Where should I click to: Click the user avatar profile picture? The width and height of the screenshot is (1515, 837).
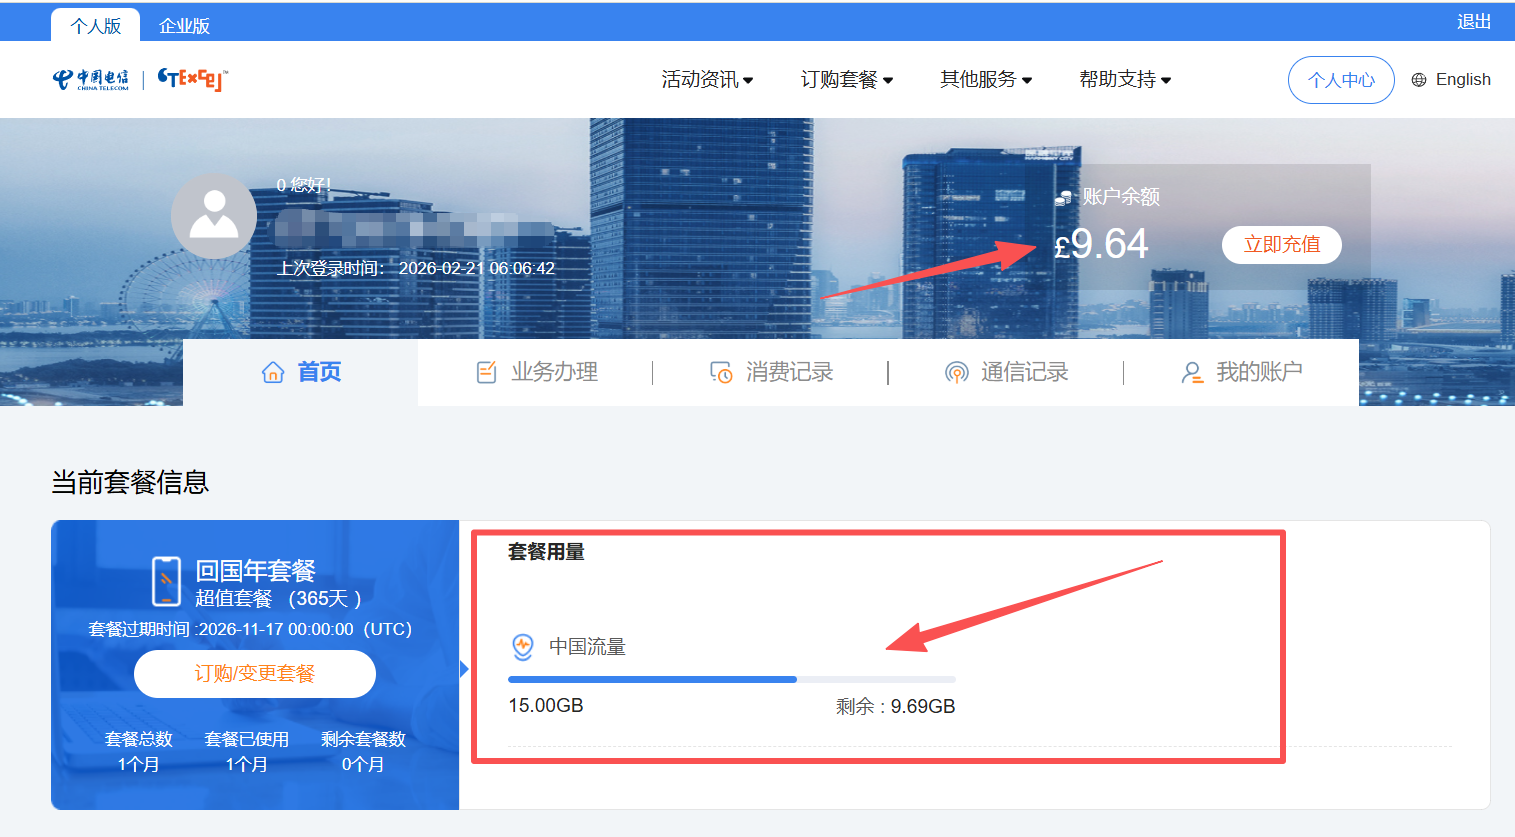[x=214, y=216]
